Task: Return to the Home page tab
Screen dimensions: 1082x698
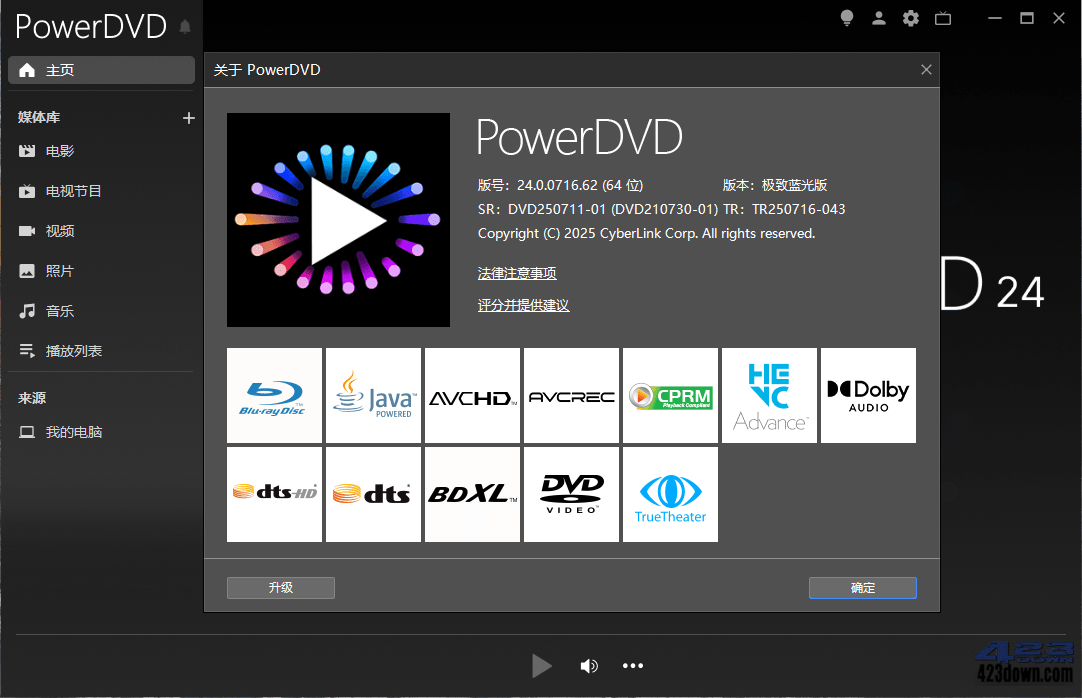Action: coord(100,69)
